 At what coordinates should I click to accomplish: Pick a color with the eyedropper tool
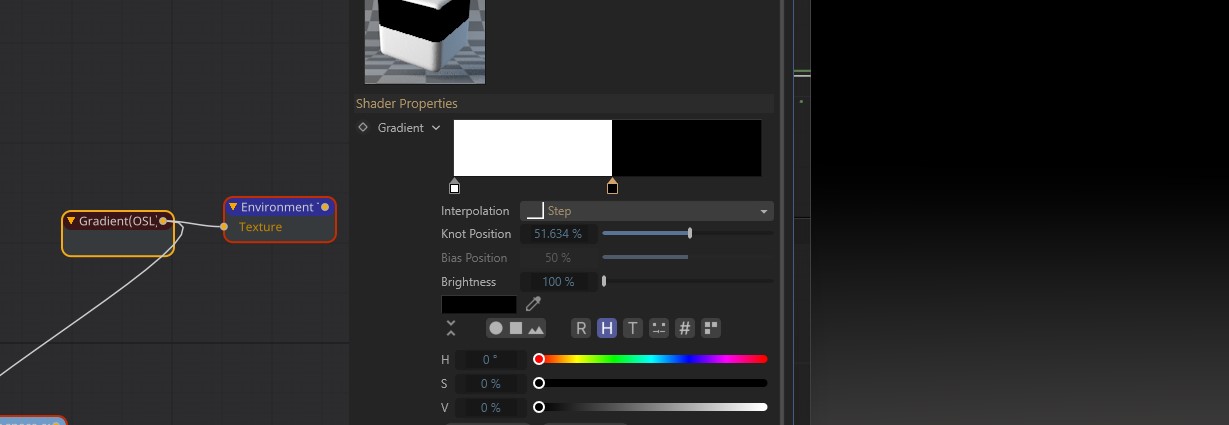pyautogui.click(x=533, y=304)
